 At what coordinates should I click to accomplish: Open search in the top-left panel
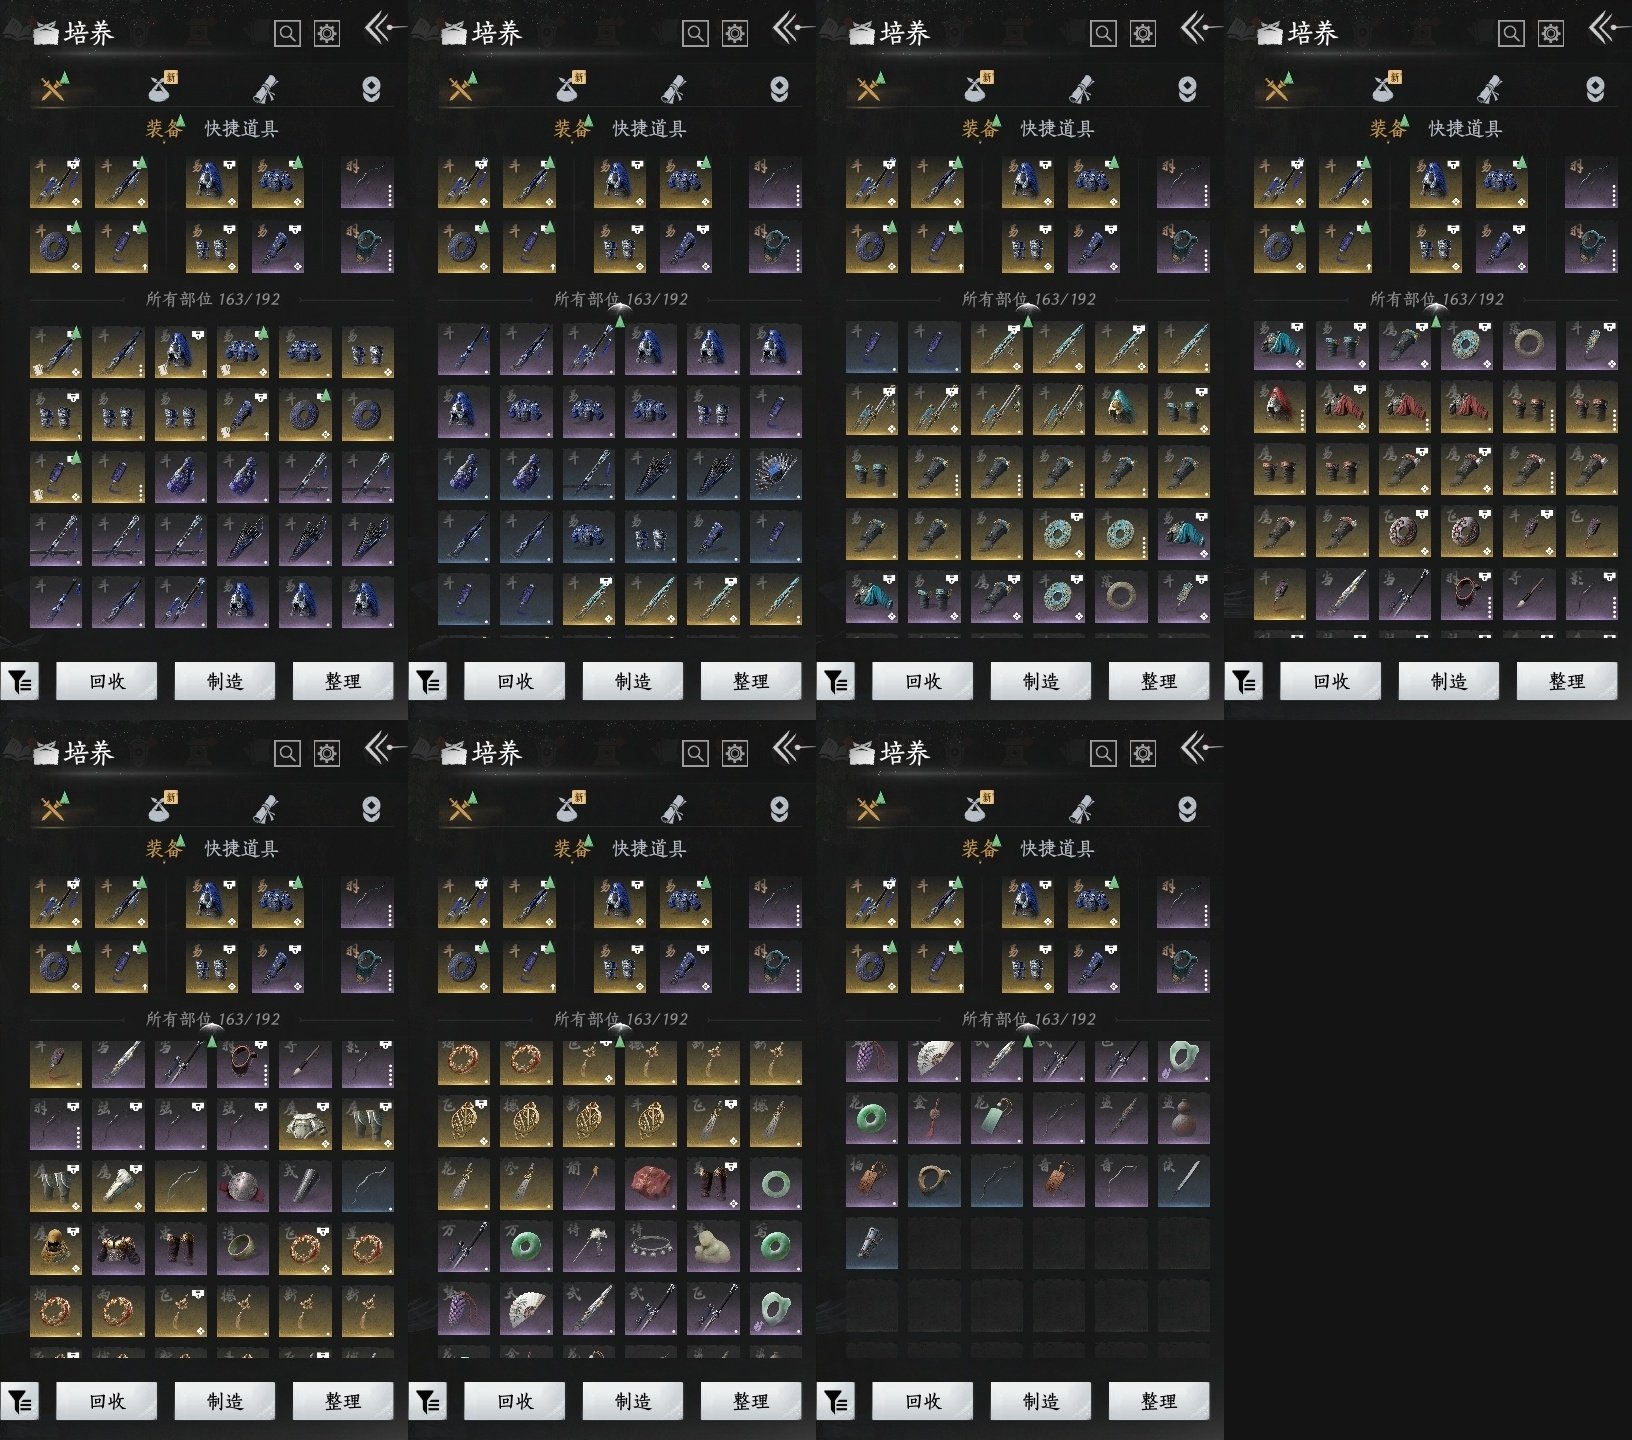(287, 34)
